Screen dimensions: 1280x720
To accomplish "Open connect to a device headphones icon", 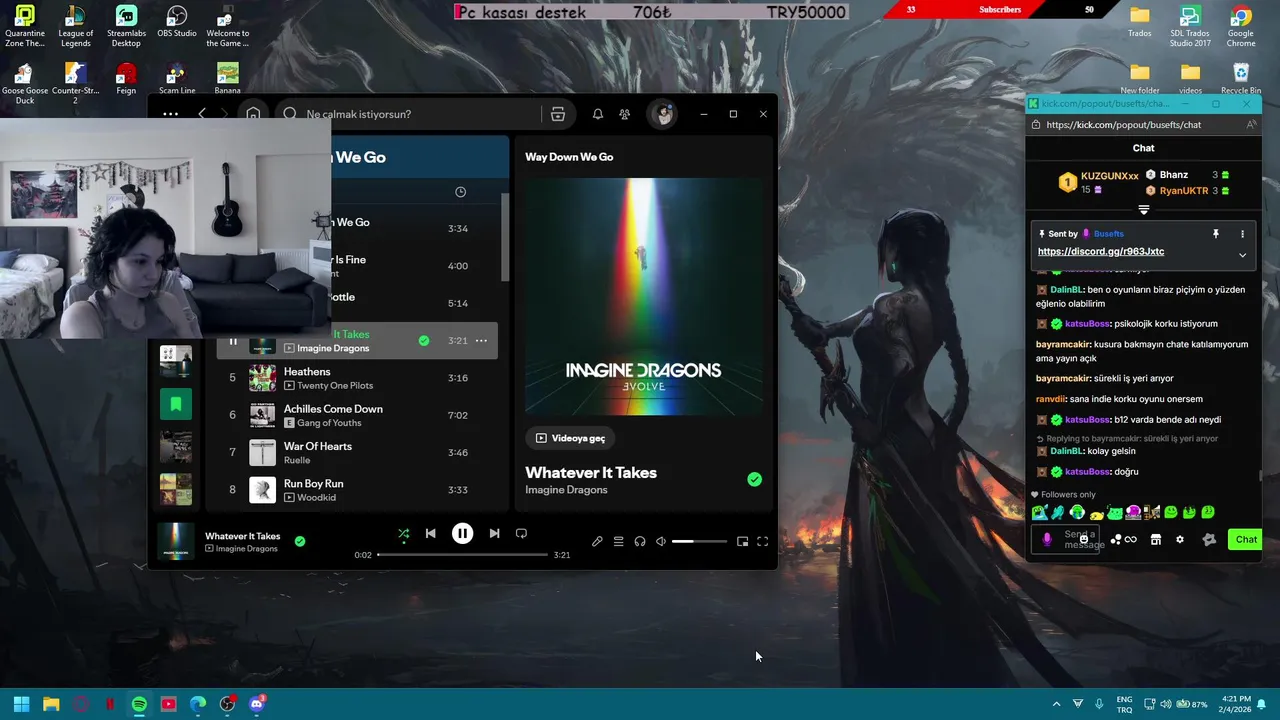I will point(640,541).
